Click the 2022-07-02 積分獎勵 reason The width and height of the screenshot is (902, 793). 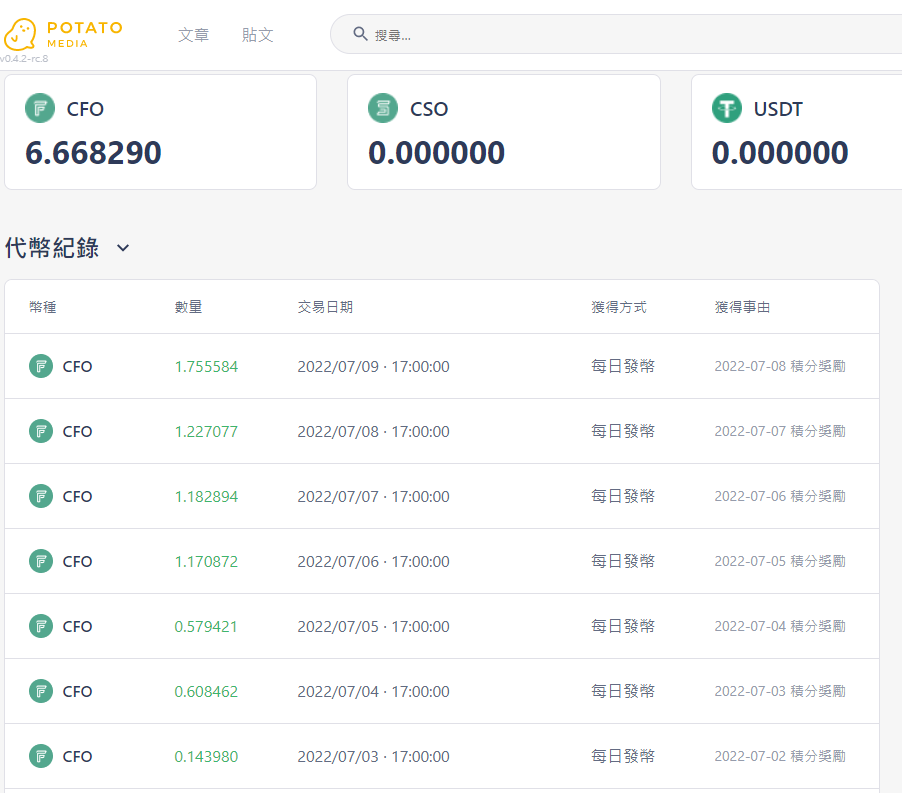[780, 756]
